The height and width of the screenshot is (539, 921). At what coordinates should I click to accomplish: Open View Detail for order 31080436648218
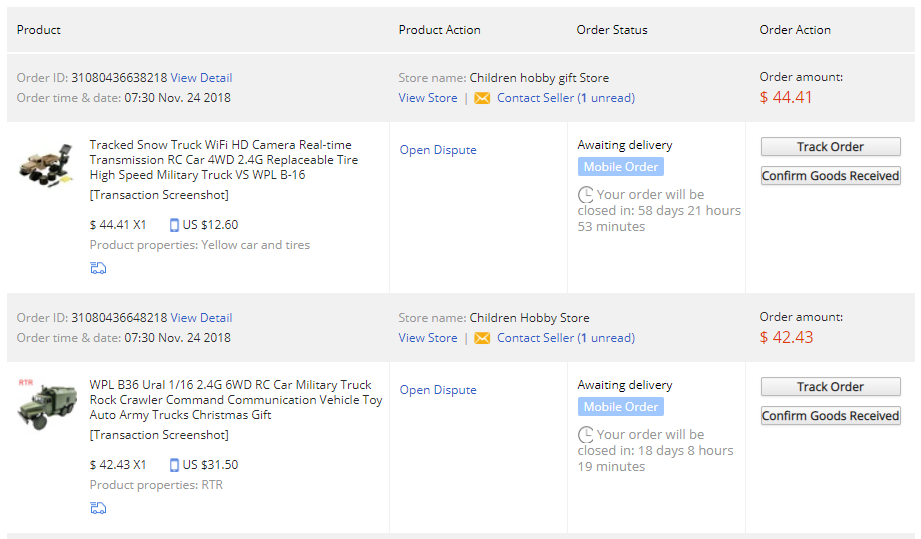click(201, 318)
